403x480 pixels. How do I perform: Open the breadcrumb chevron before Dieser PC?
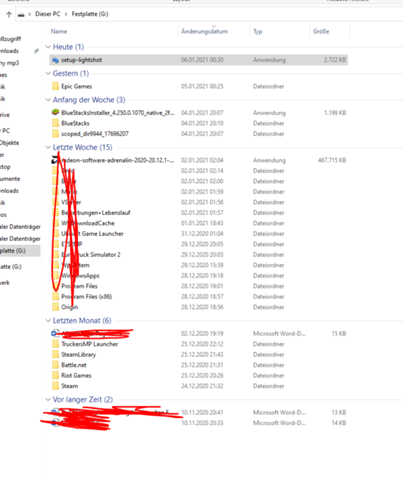[30, 14]
